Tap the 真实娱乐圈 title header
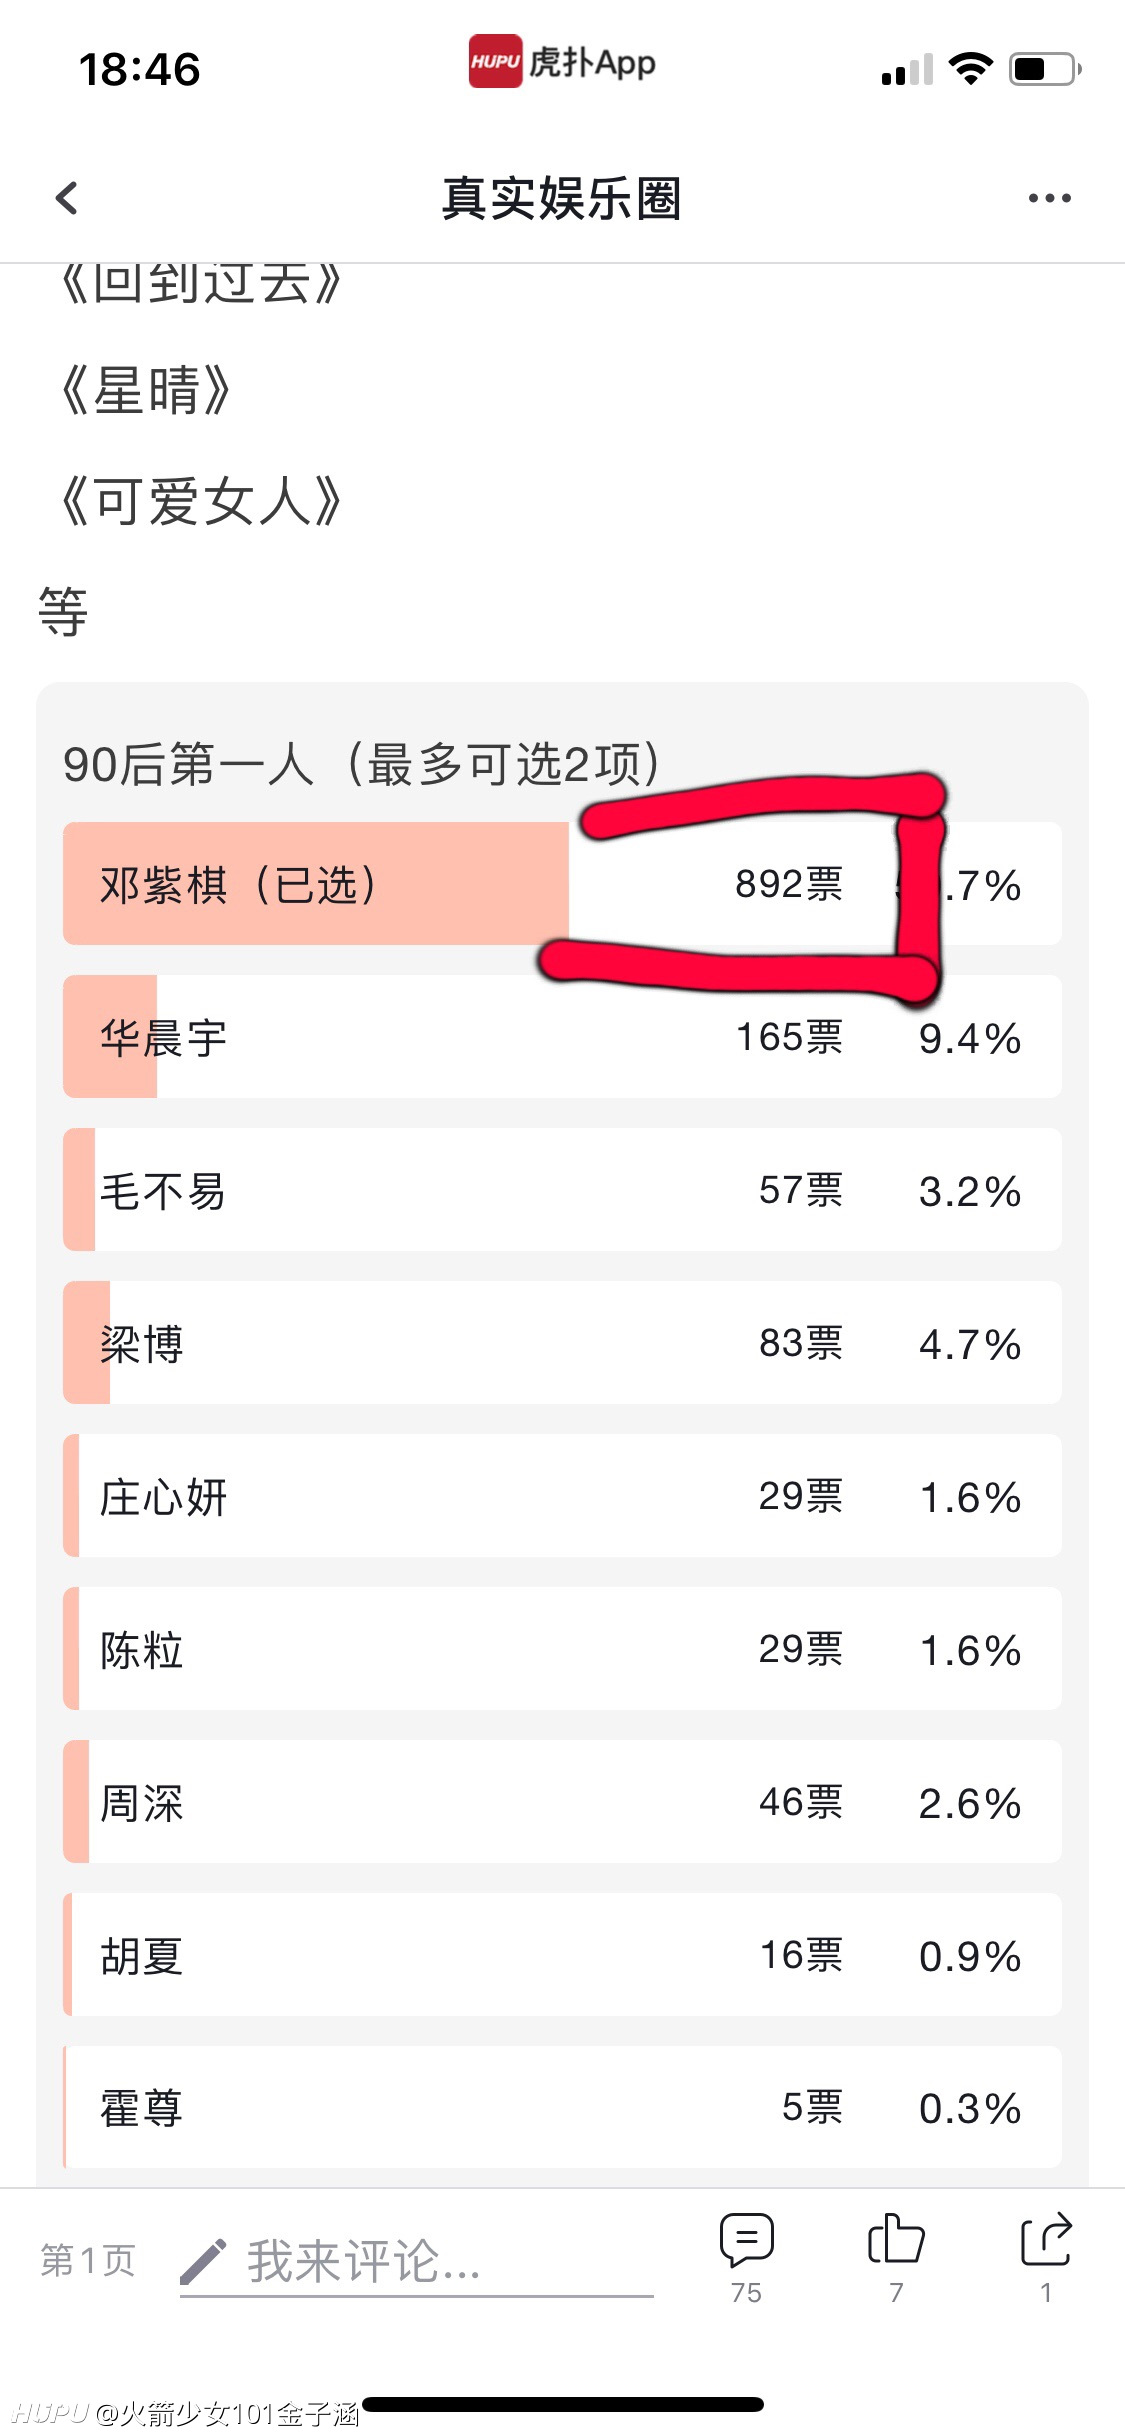The image size is (1125, 2436). [562, 198]
